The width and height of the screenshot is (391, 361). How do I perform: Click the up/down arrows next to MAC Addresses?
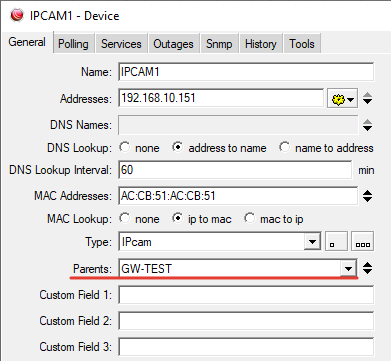point(367,196)
